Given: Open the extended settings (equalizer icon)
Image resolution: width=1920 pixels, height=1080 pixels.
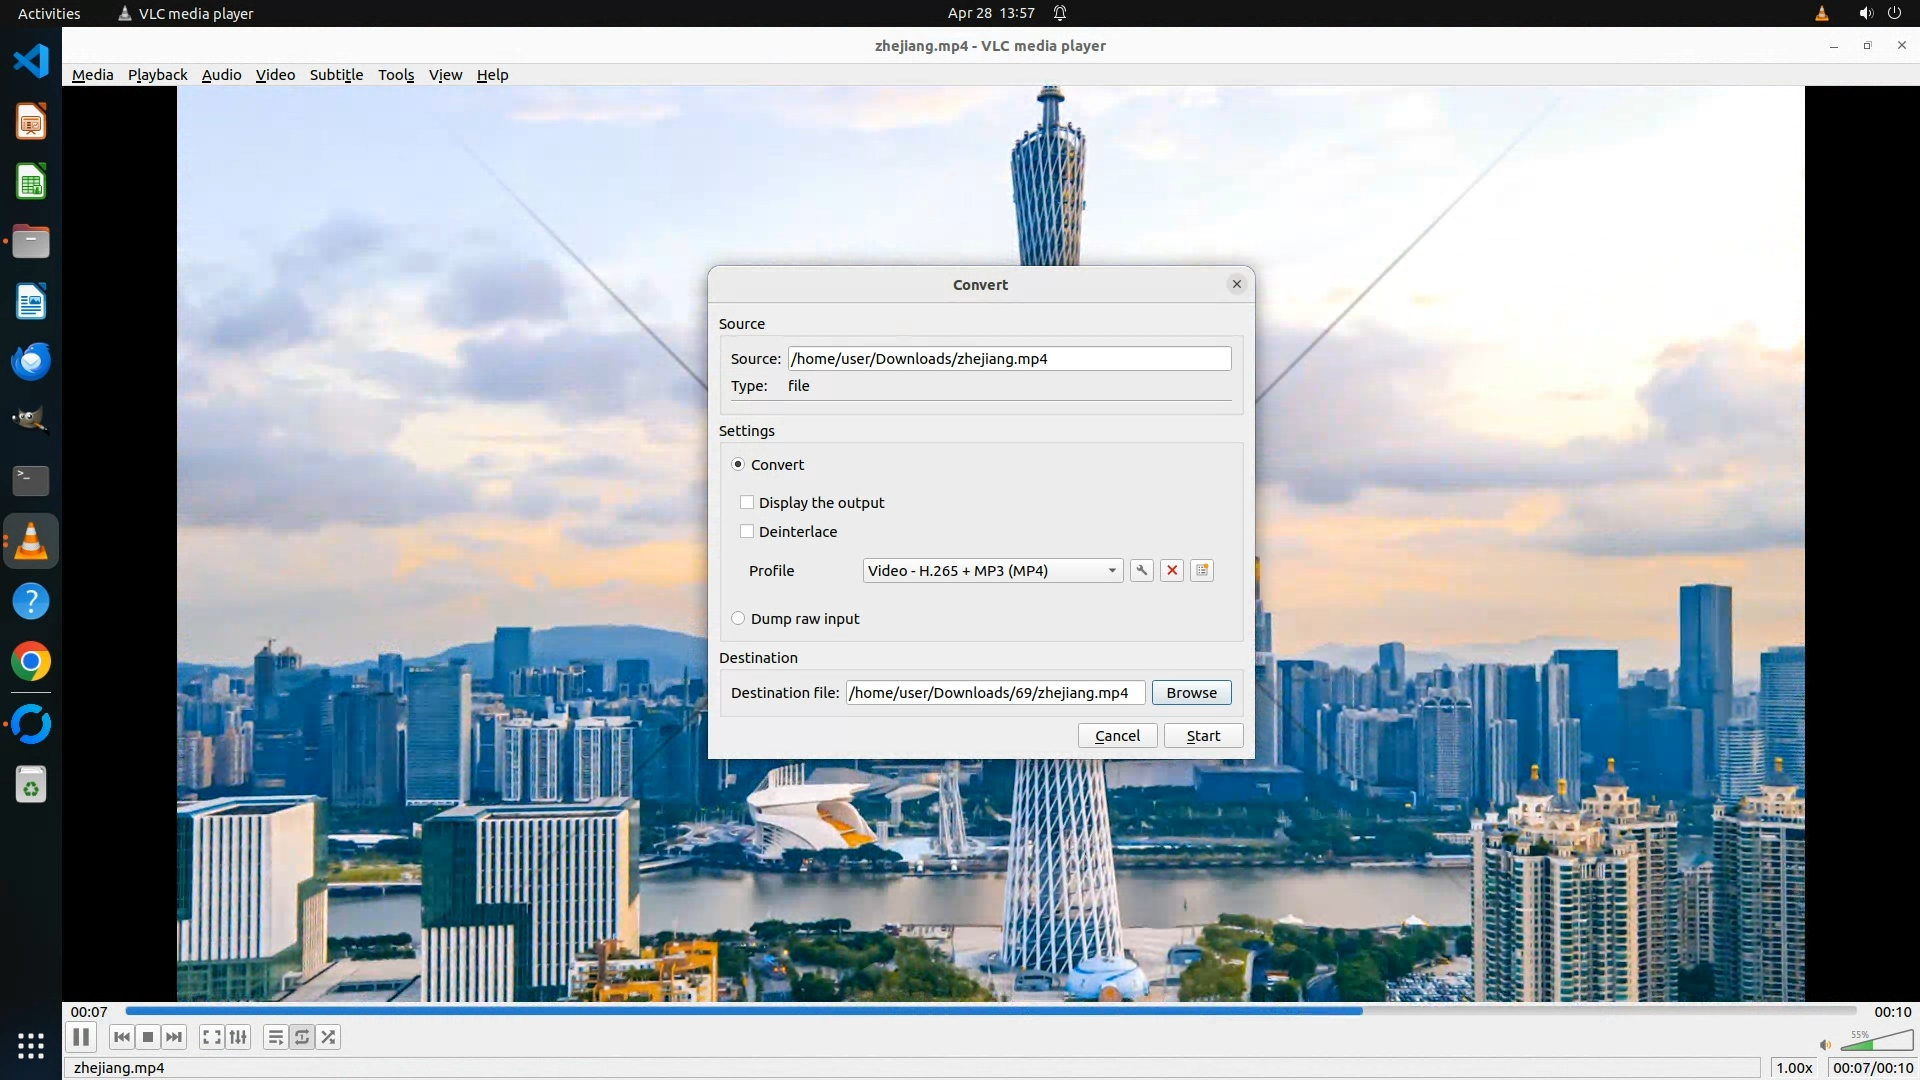Looking at the screenshot, I should click(238, 1037).
